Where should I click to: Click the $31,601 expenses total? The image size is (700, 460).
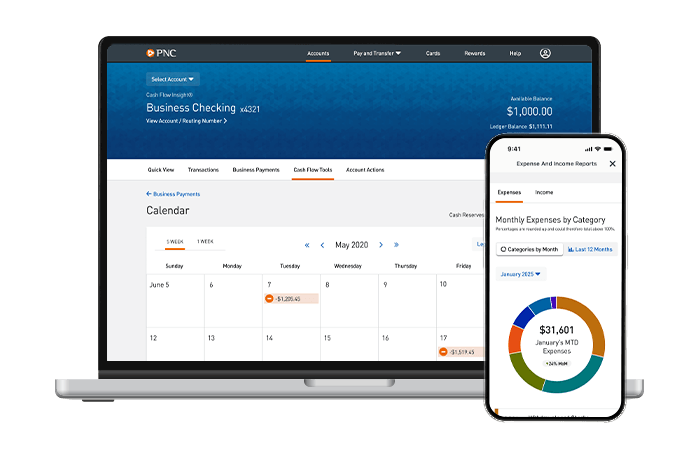(556, 330)
